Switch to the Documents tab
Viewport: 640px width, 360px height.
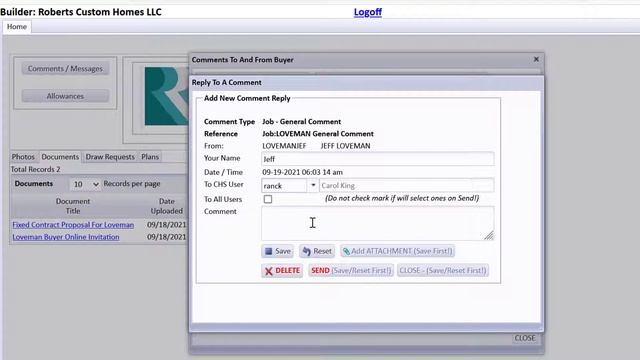coord(60,157)
